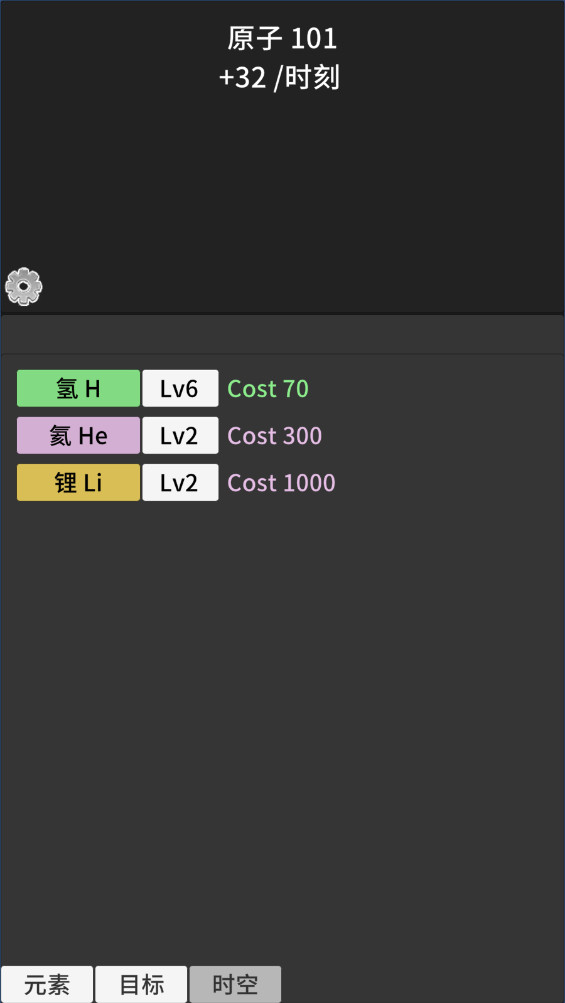Select the greyed 时空 tab
This screenshot has height=1003, width=565.
click(x=235, y=984)
